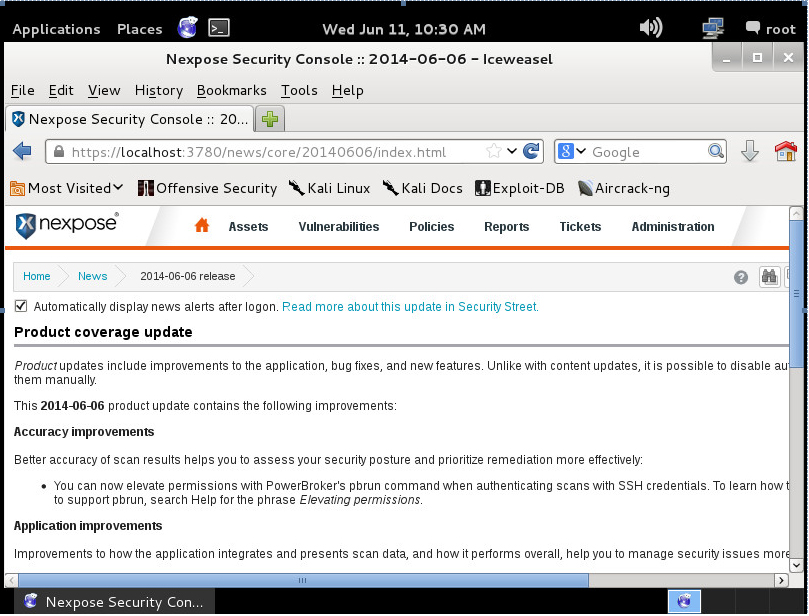Open the help question mark icon
The image size is (809, 616).
741,277
